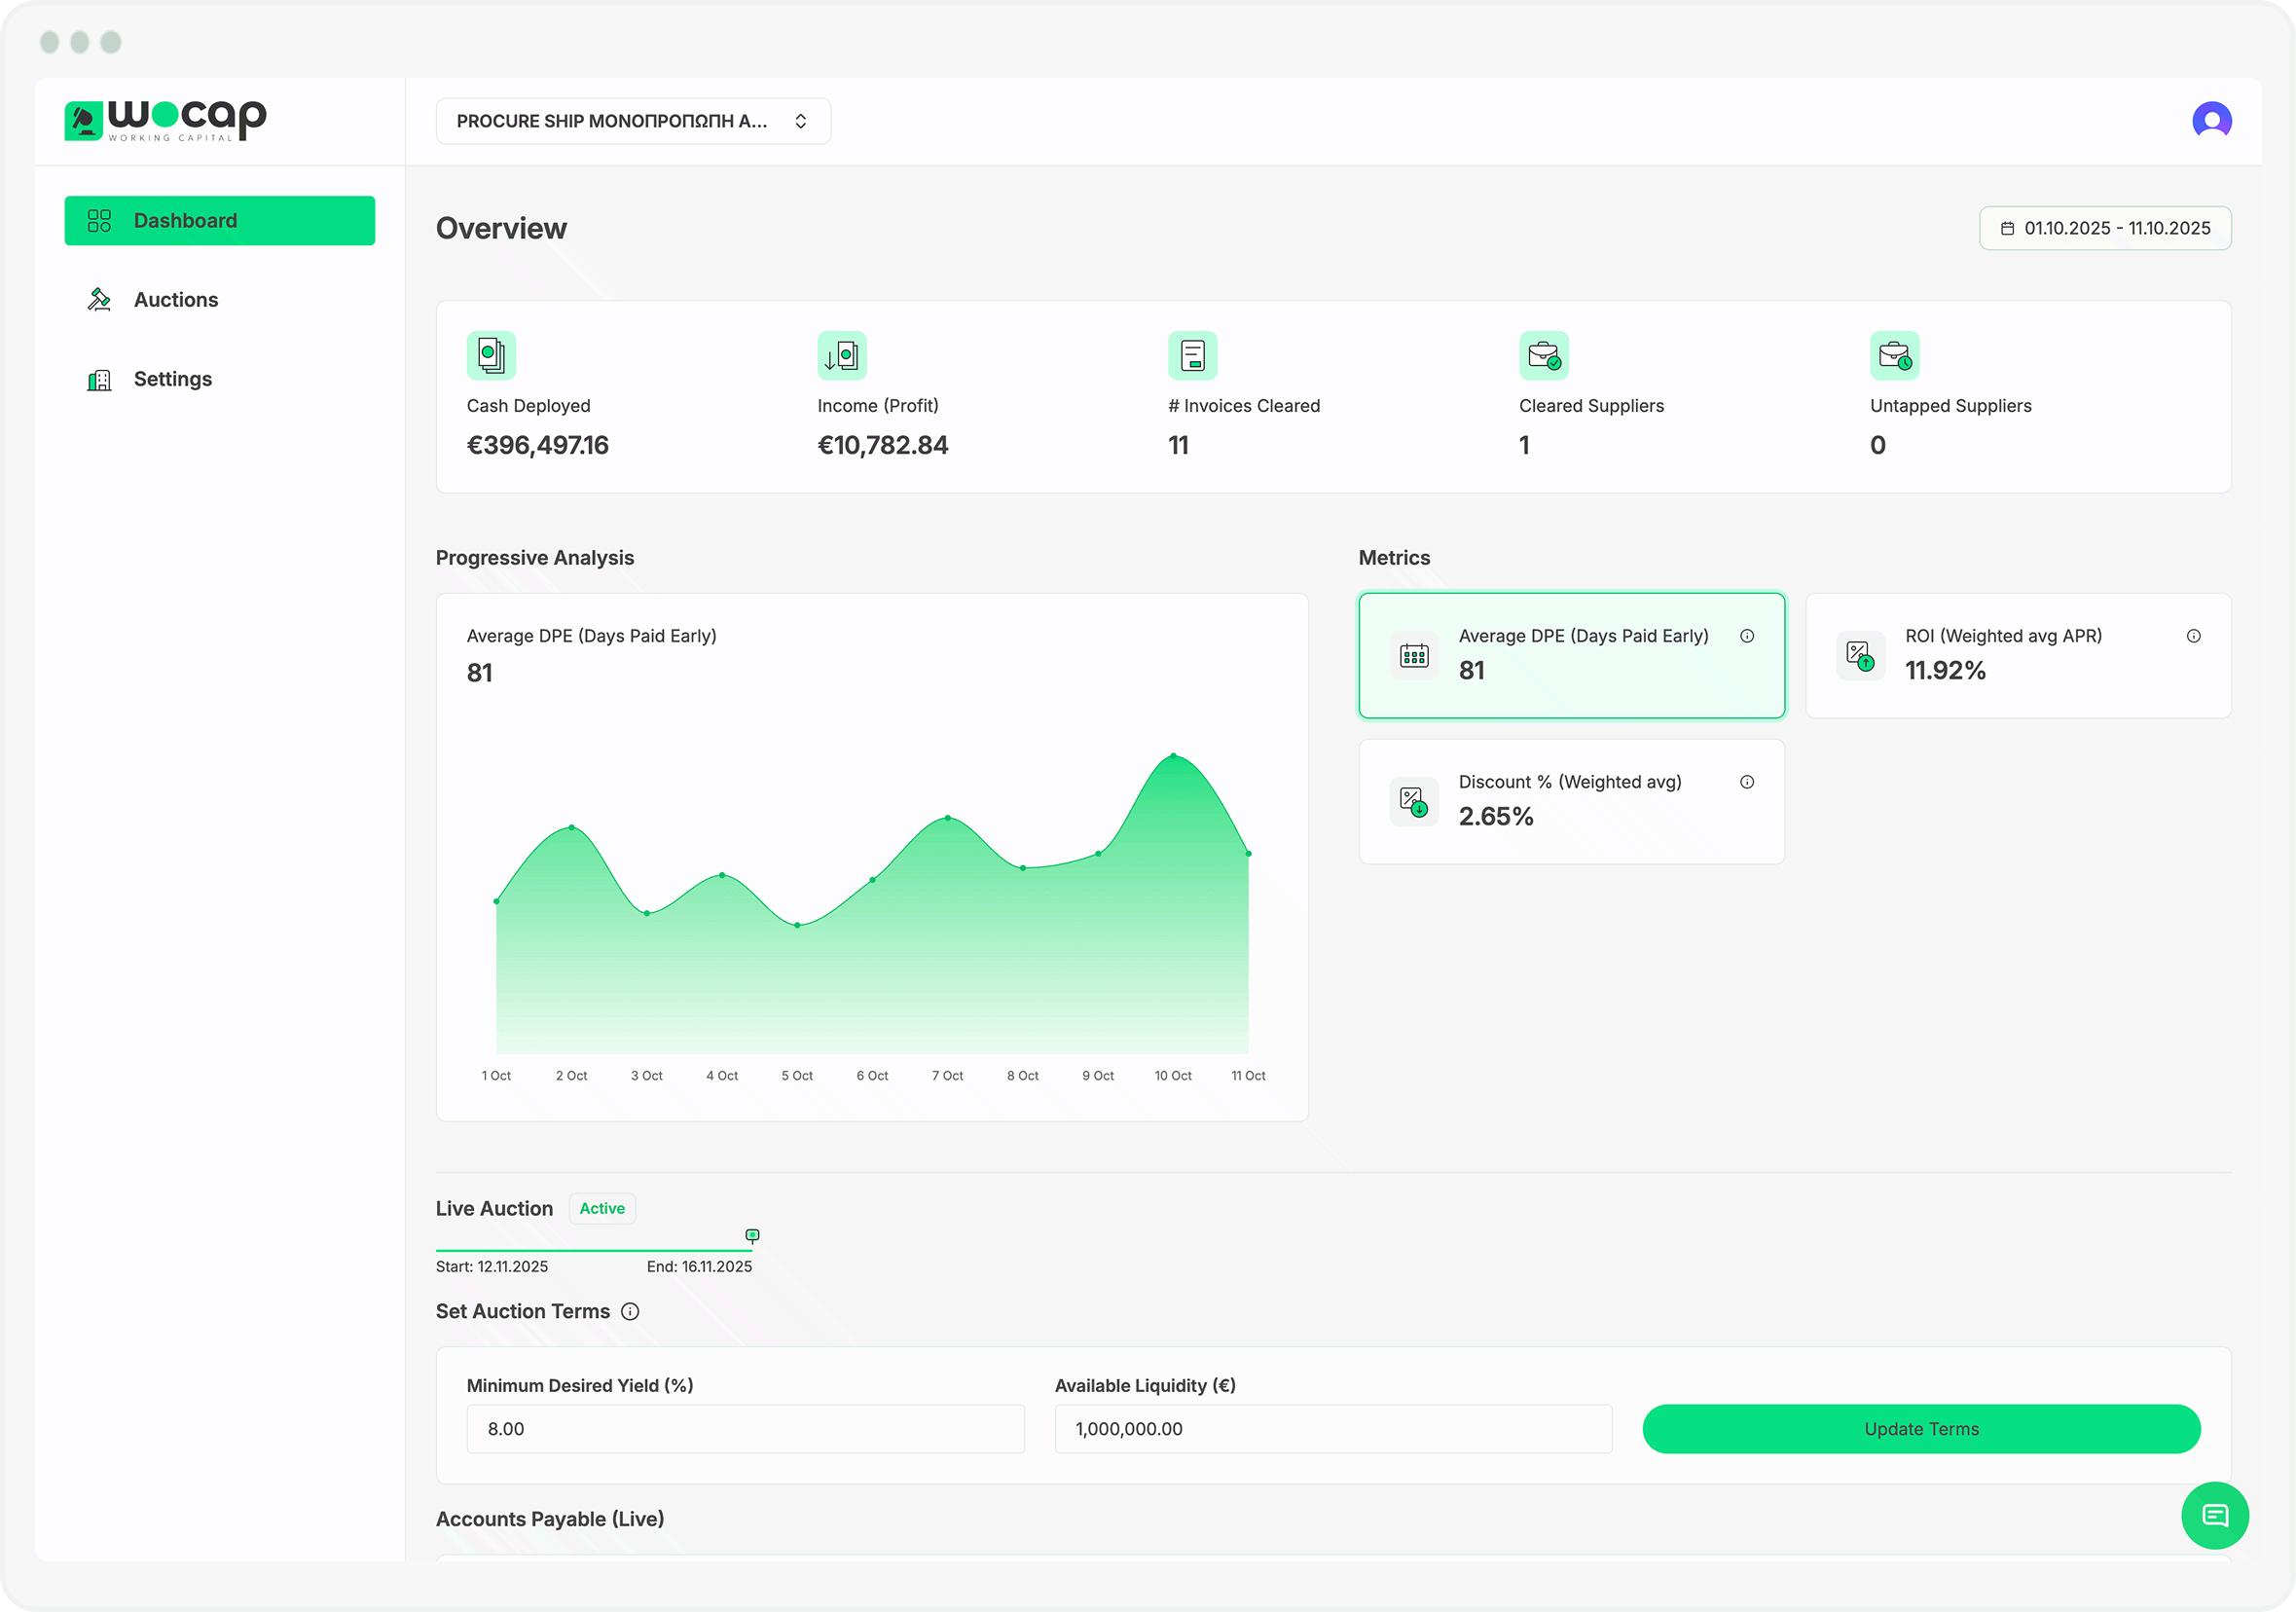Click the Cash Deployed icon
The width and height of the screenshot is (2296, 1612).
(491, 355)
